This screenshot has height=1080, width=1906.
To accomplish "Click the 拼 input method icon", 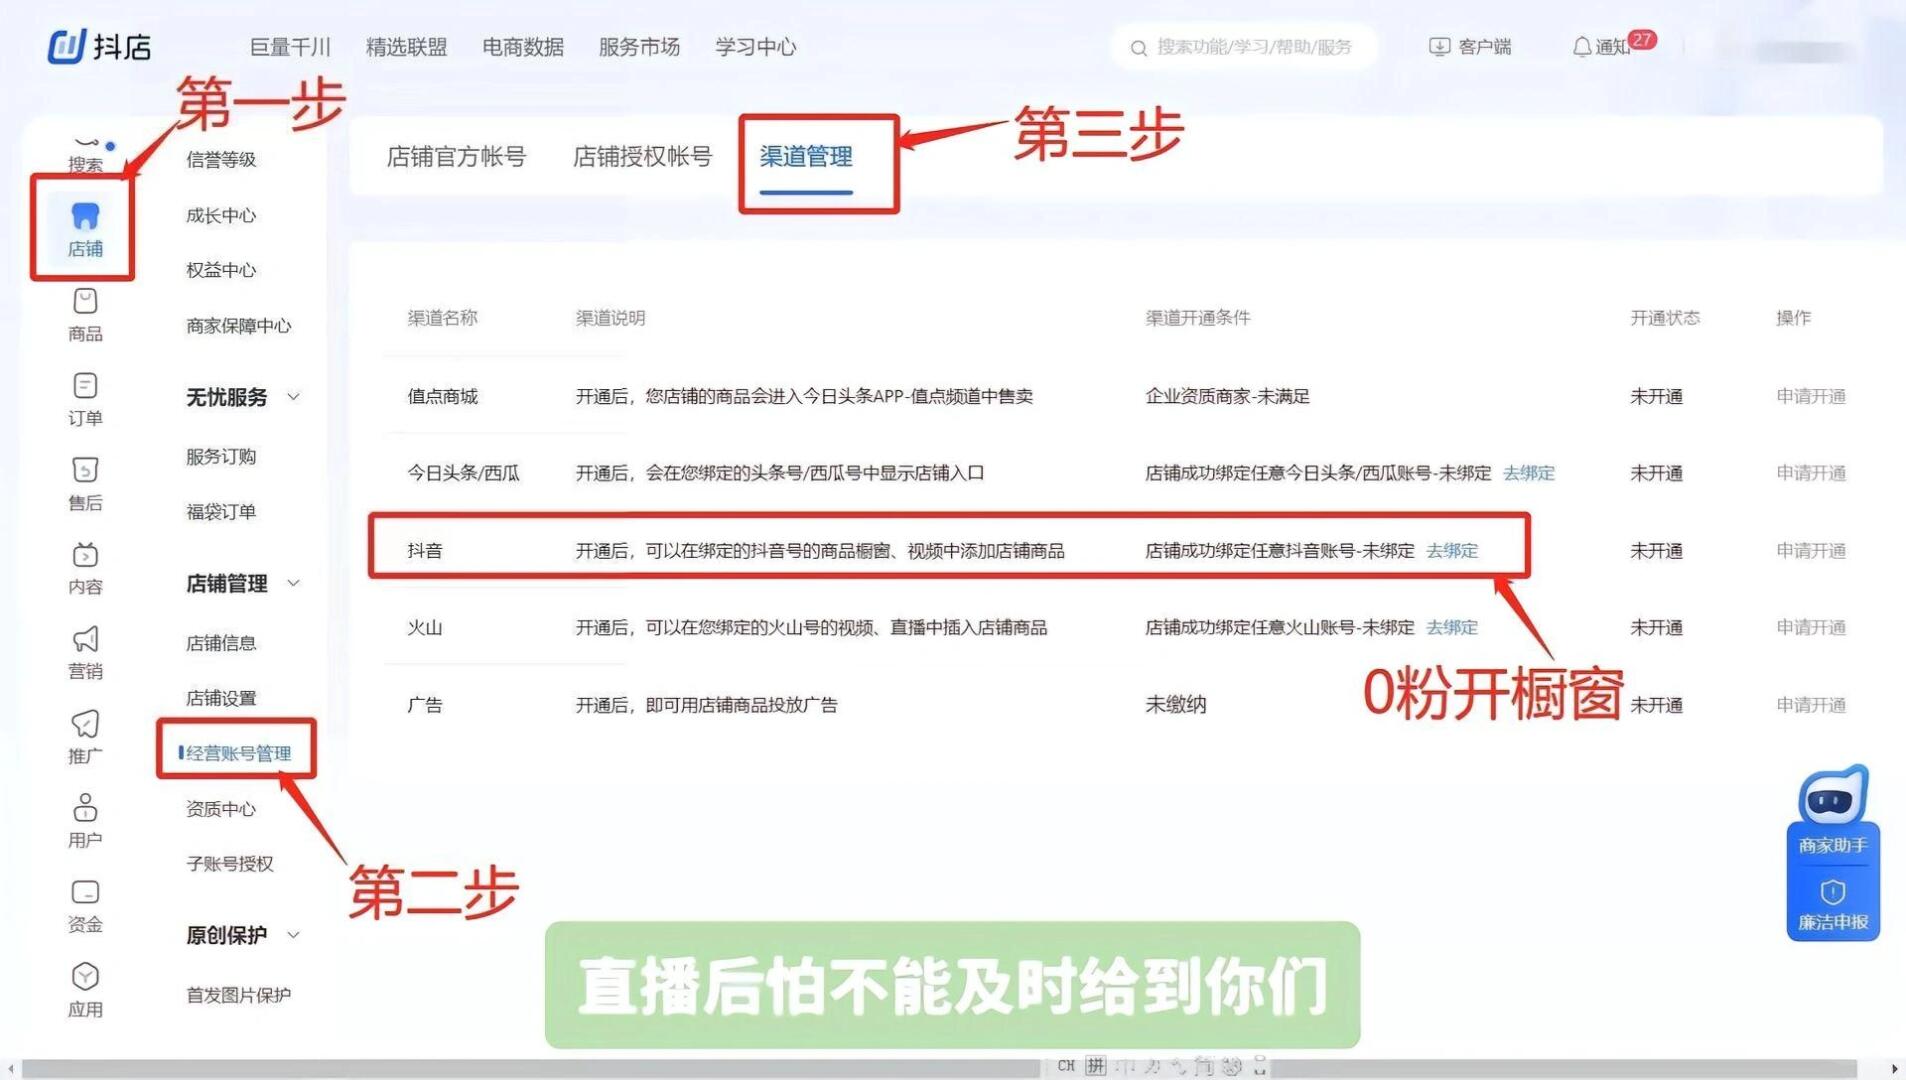I will (x=1096, y=1066).
